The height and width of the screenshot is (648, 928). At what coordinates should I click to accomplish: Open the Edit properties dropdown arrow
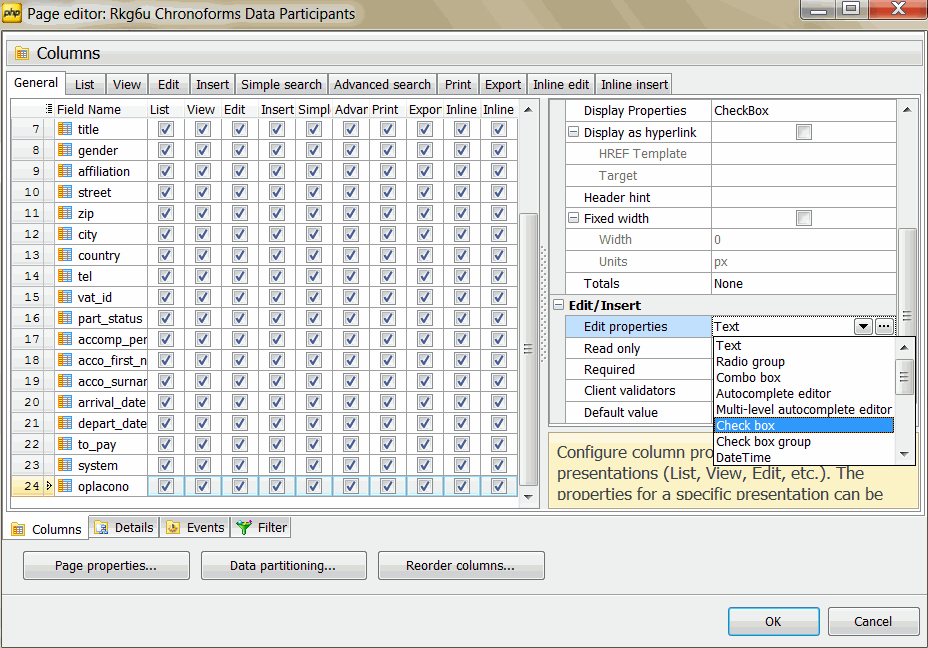click(863, 327)
